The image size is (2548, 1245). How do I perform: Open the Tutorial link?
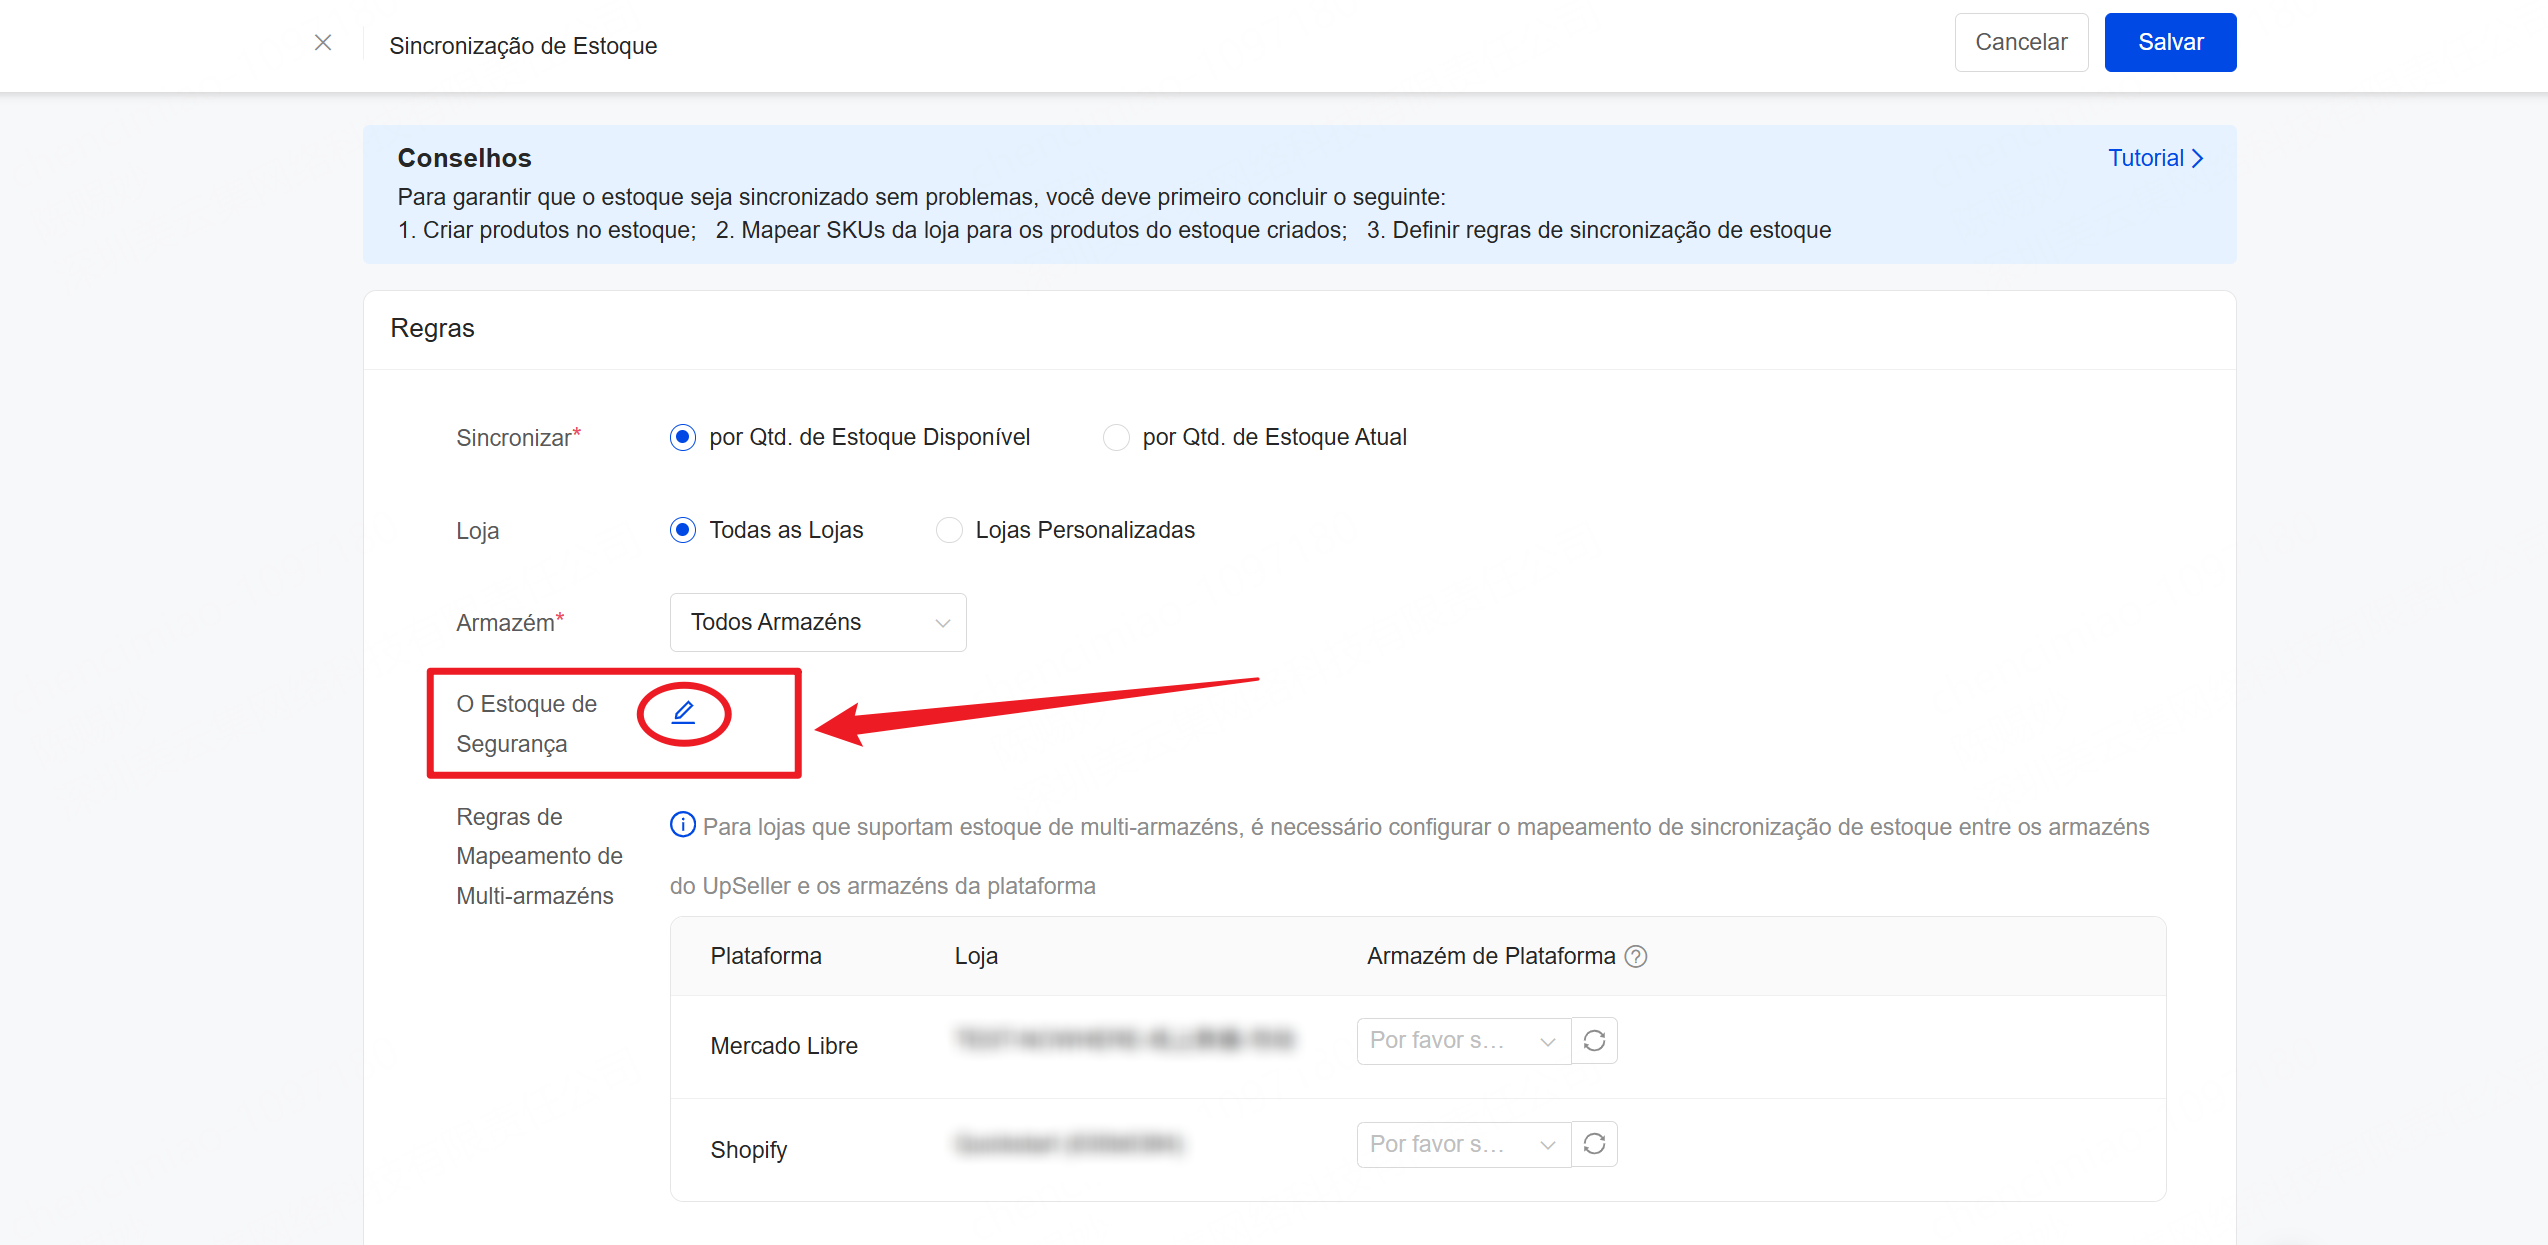click(2145, 159)
